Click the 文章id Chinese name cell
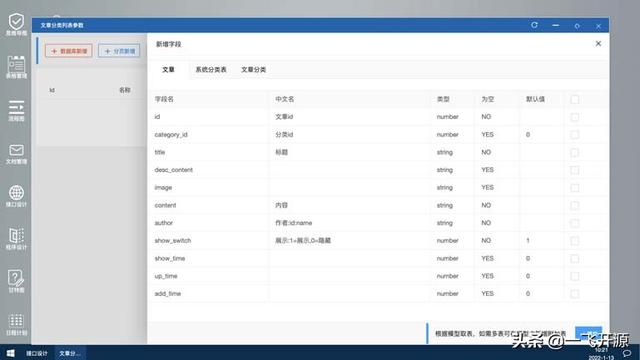The height and width of the screenshot is (360, 640). click(284, 117)
